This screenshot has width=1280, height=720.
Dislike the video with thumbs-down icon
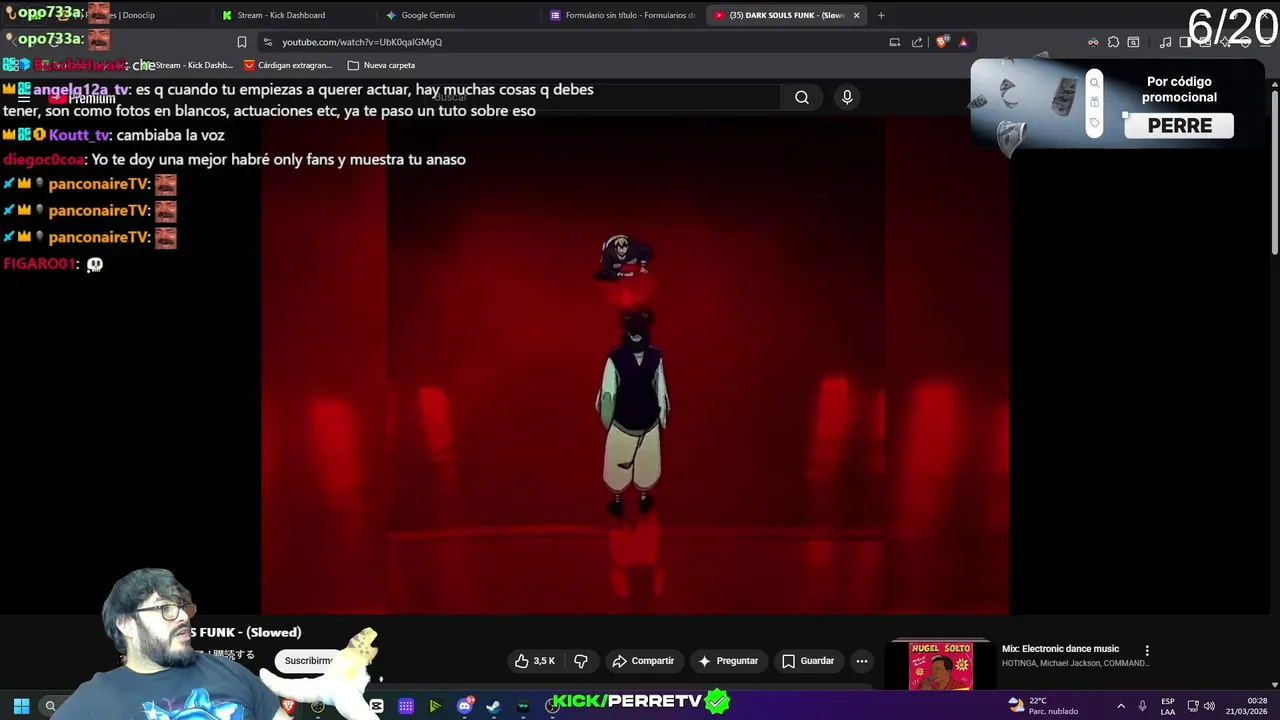pos(581,661)
